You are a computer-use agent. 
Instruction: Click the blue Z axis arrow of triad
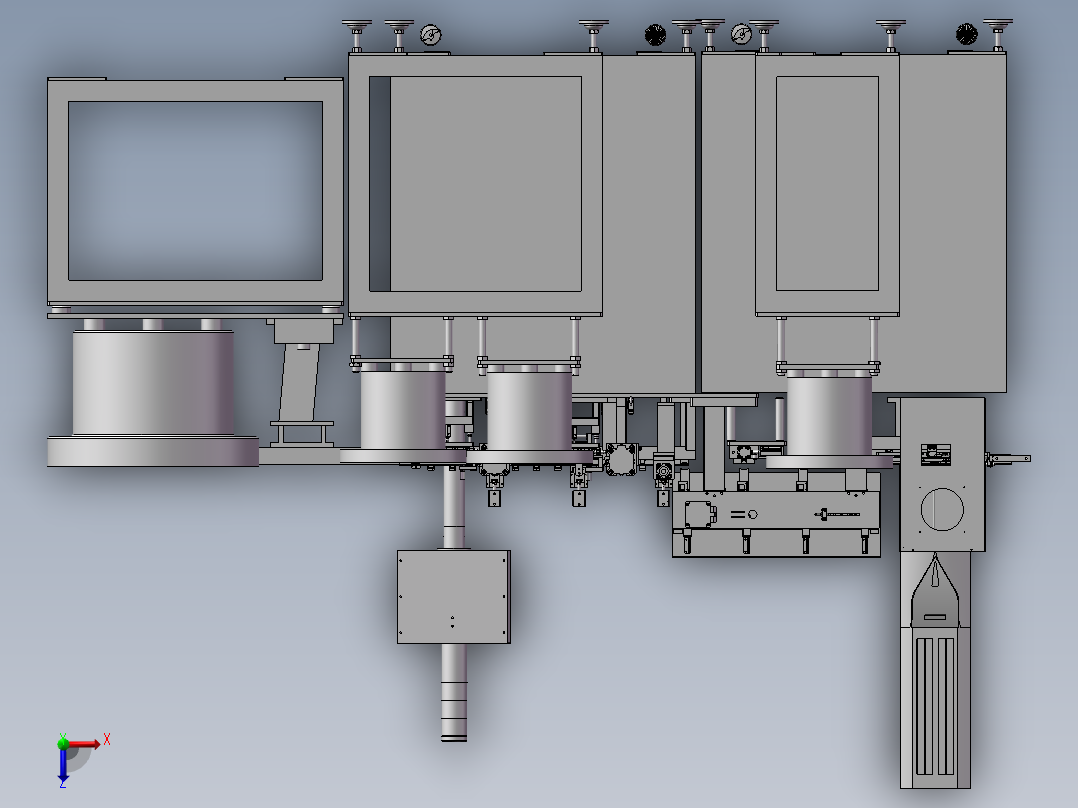63,765
